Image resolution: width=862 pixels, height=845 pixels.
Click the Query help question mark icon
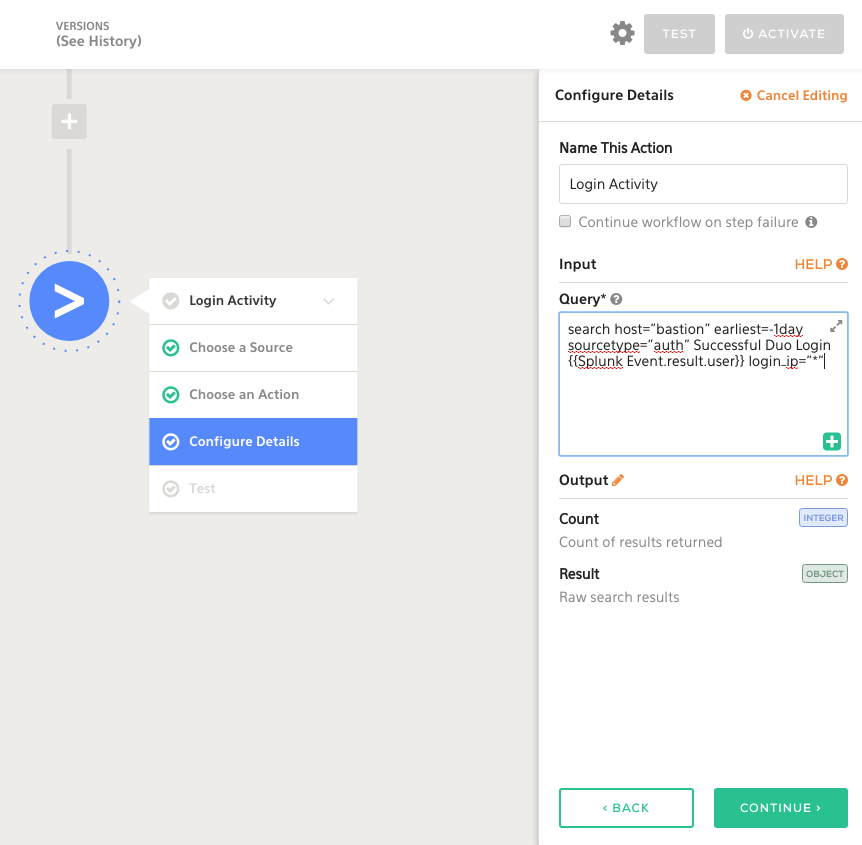[617, 299]
